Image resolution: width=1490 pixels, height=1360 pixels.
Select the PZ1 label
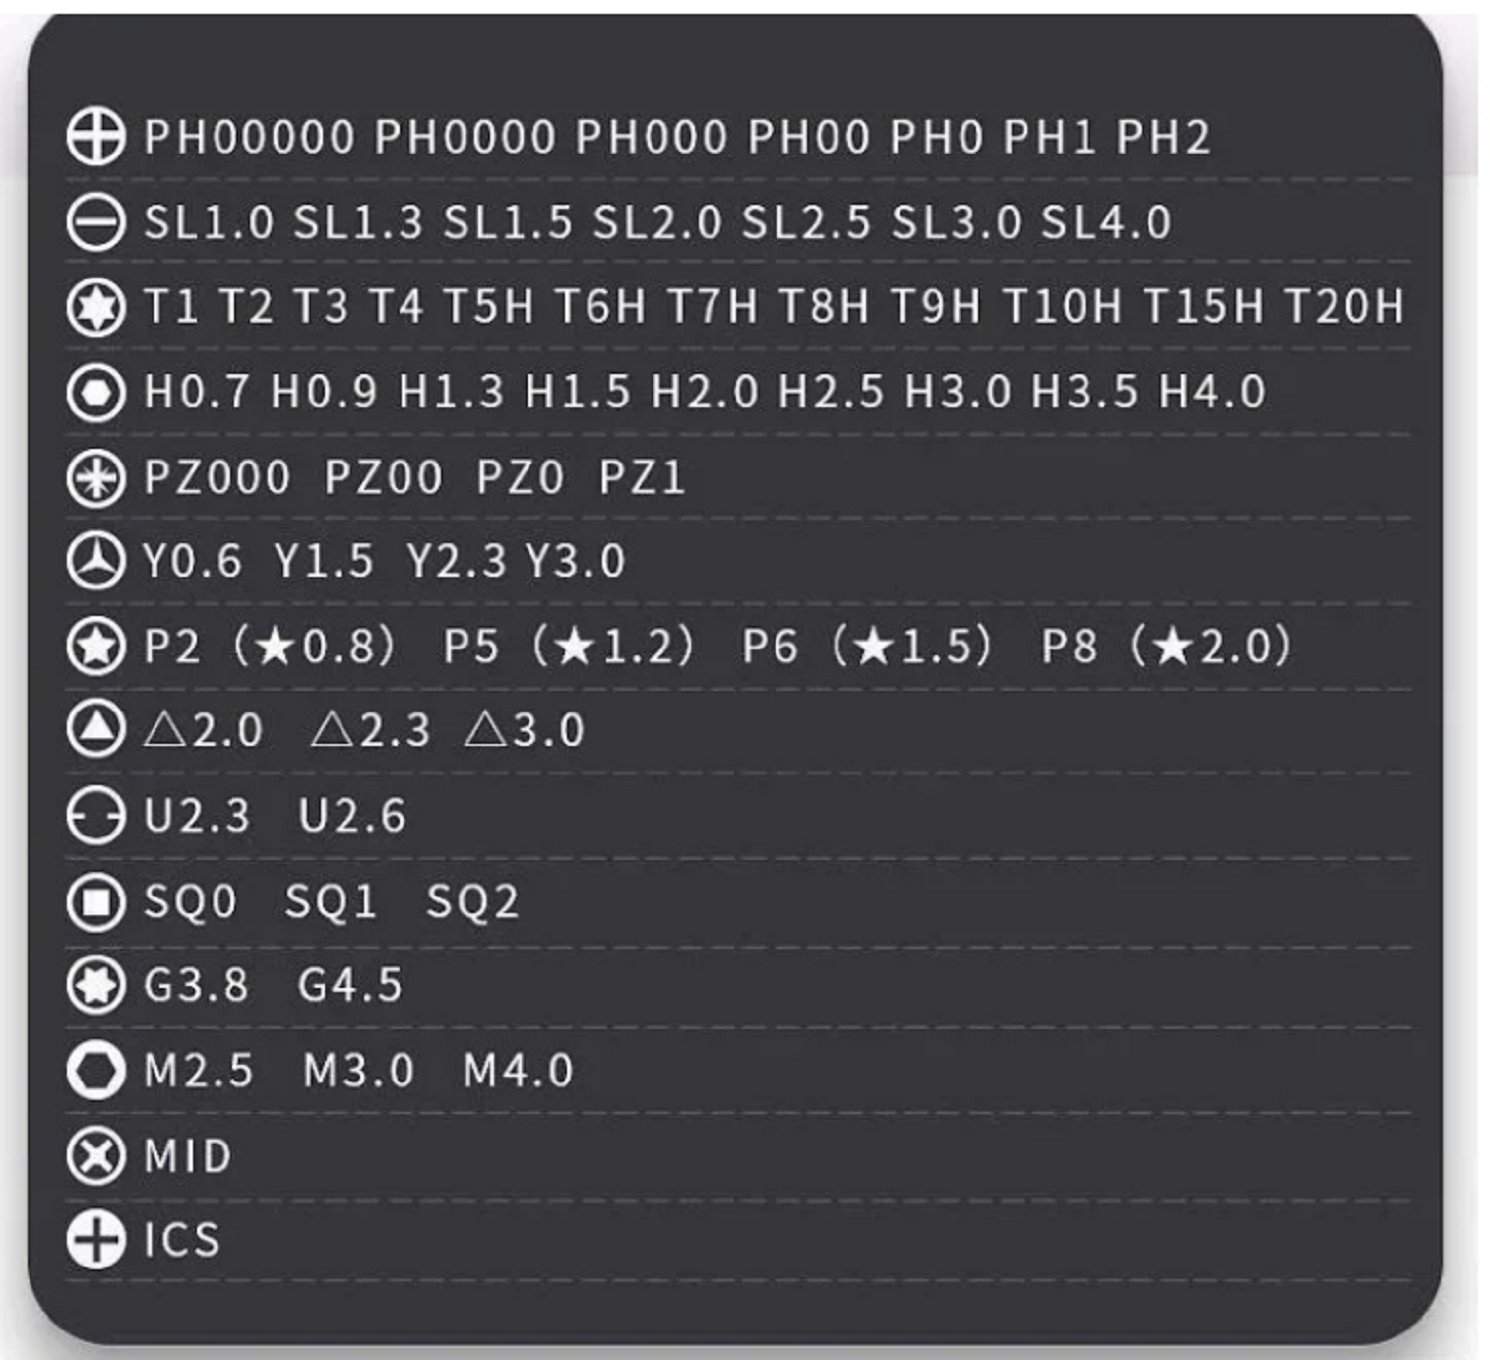pyautogui.click(x=642, y=477)
